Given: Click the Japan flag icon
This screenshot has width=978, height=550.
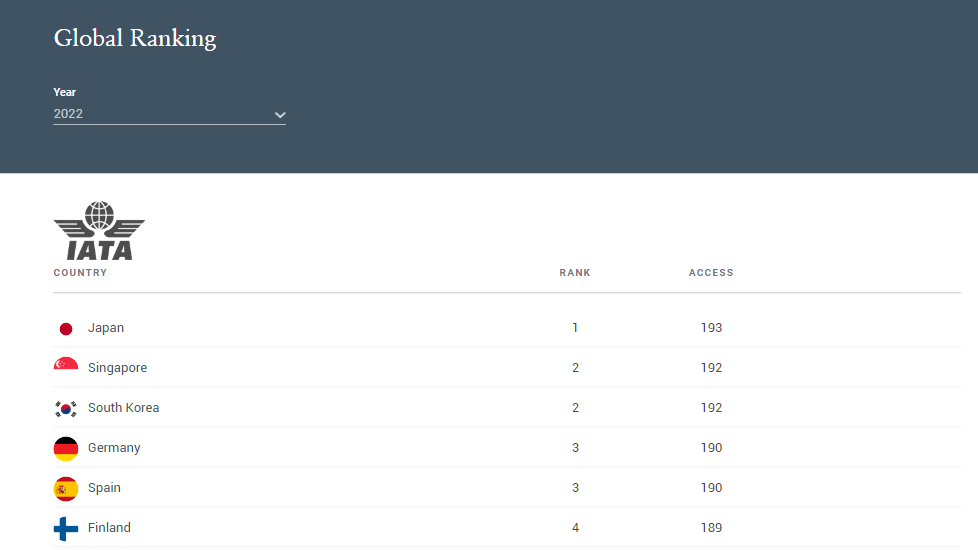Looking at the screenshot, I should (65, 329).
